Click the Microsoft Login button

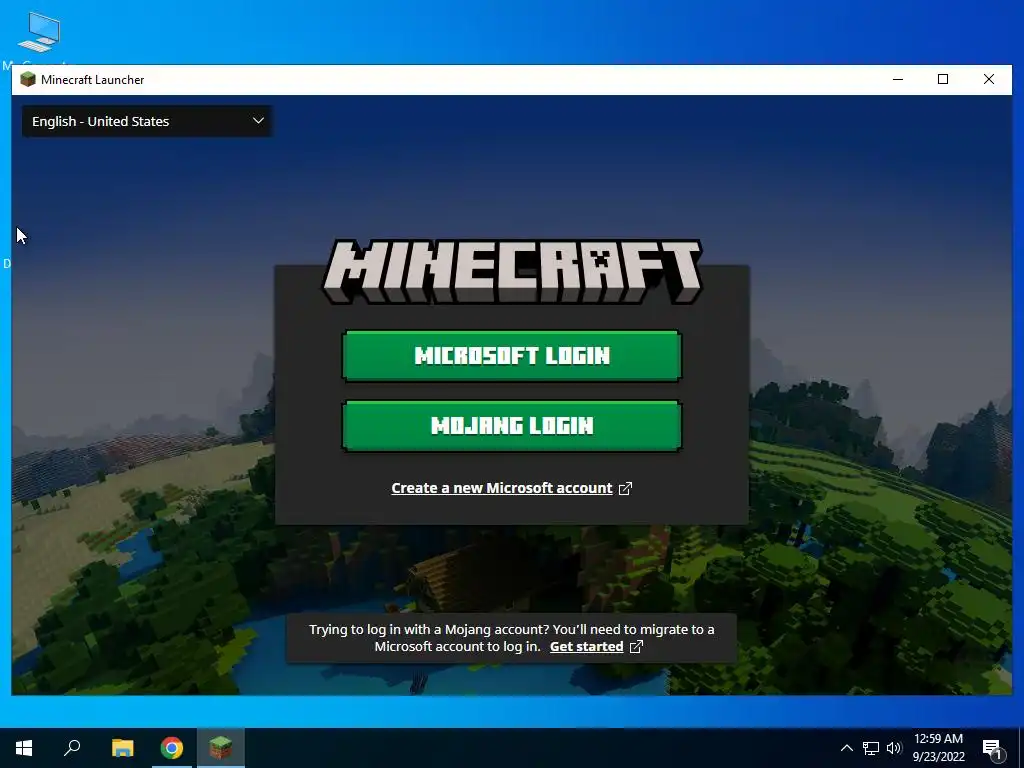(x=511, y=356)
